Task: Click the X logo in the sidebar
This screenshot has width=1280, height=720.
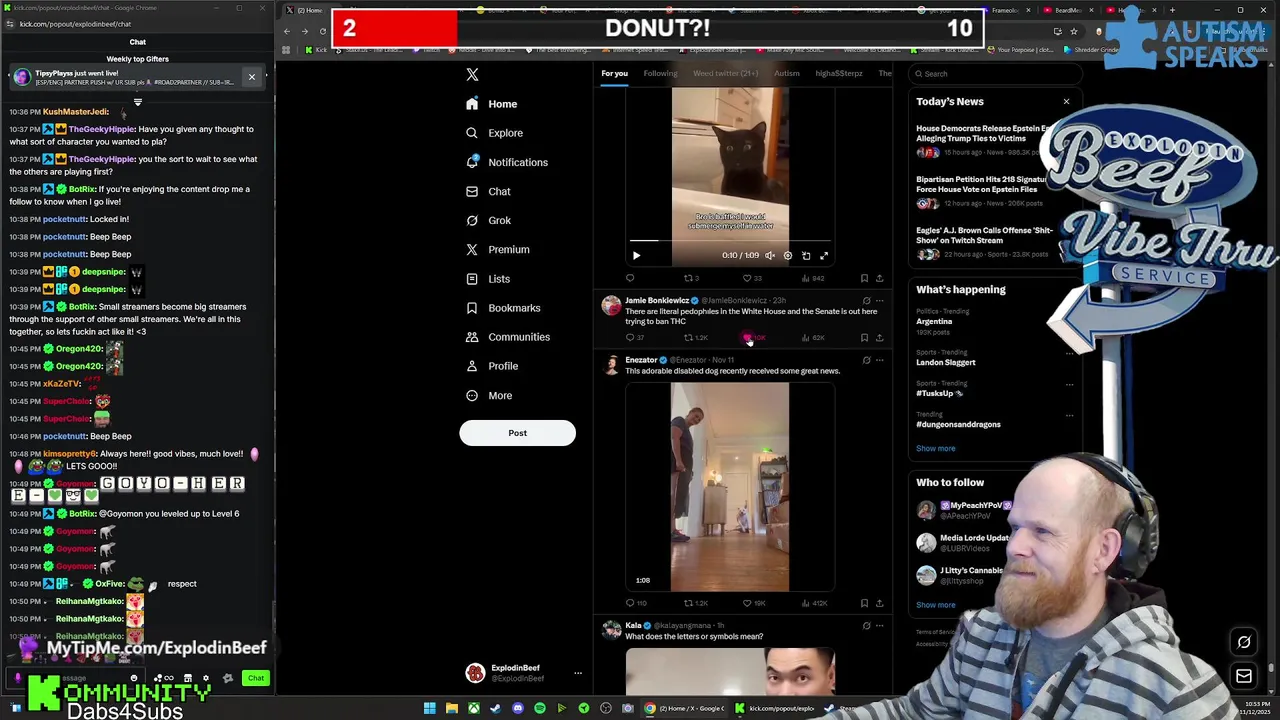Action: pos(472,74)
